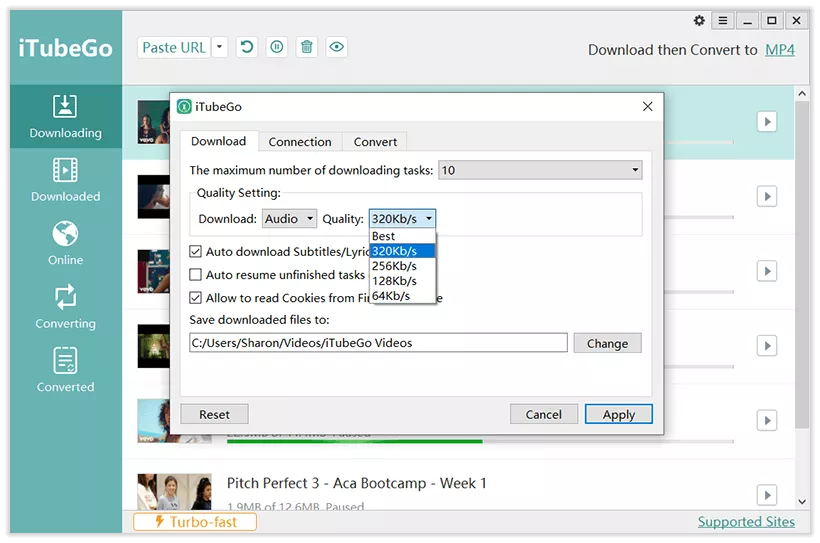Screen dimensions: 820x543
Task: Select 320Kb/s in quality list
Action: click(x=402, y=251)
